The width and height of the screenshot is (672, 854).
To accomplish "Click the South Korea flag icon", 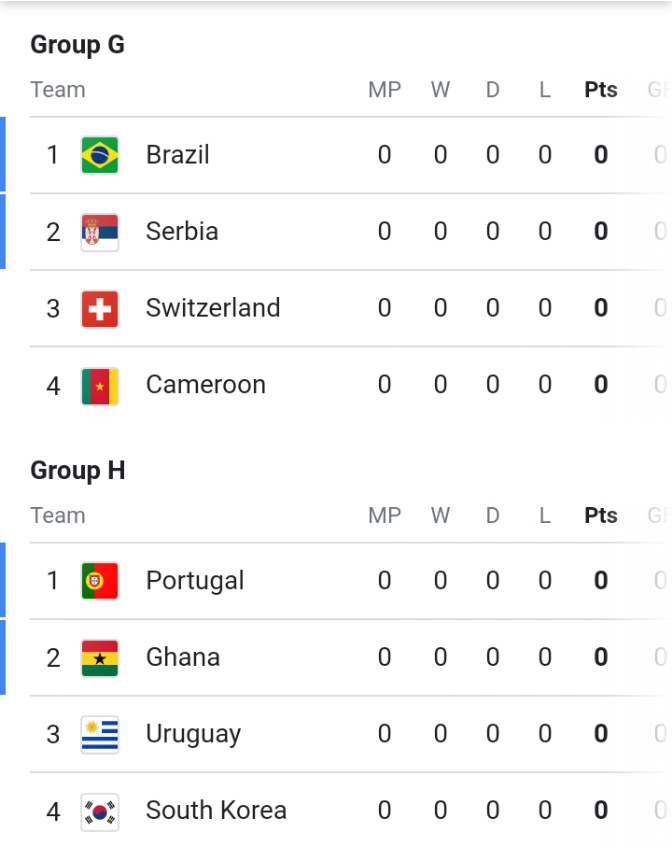I will point(100,812).
